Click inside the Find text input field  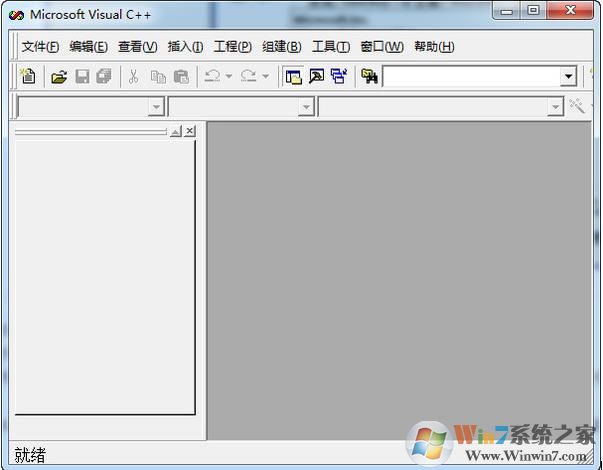[472, 77]
